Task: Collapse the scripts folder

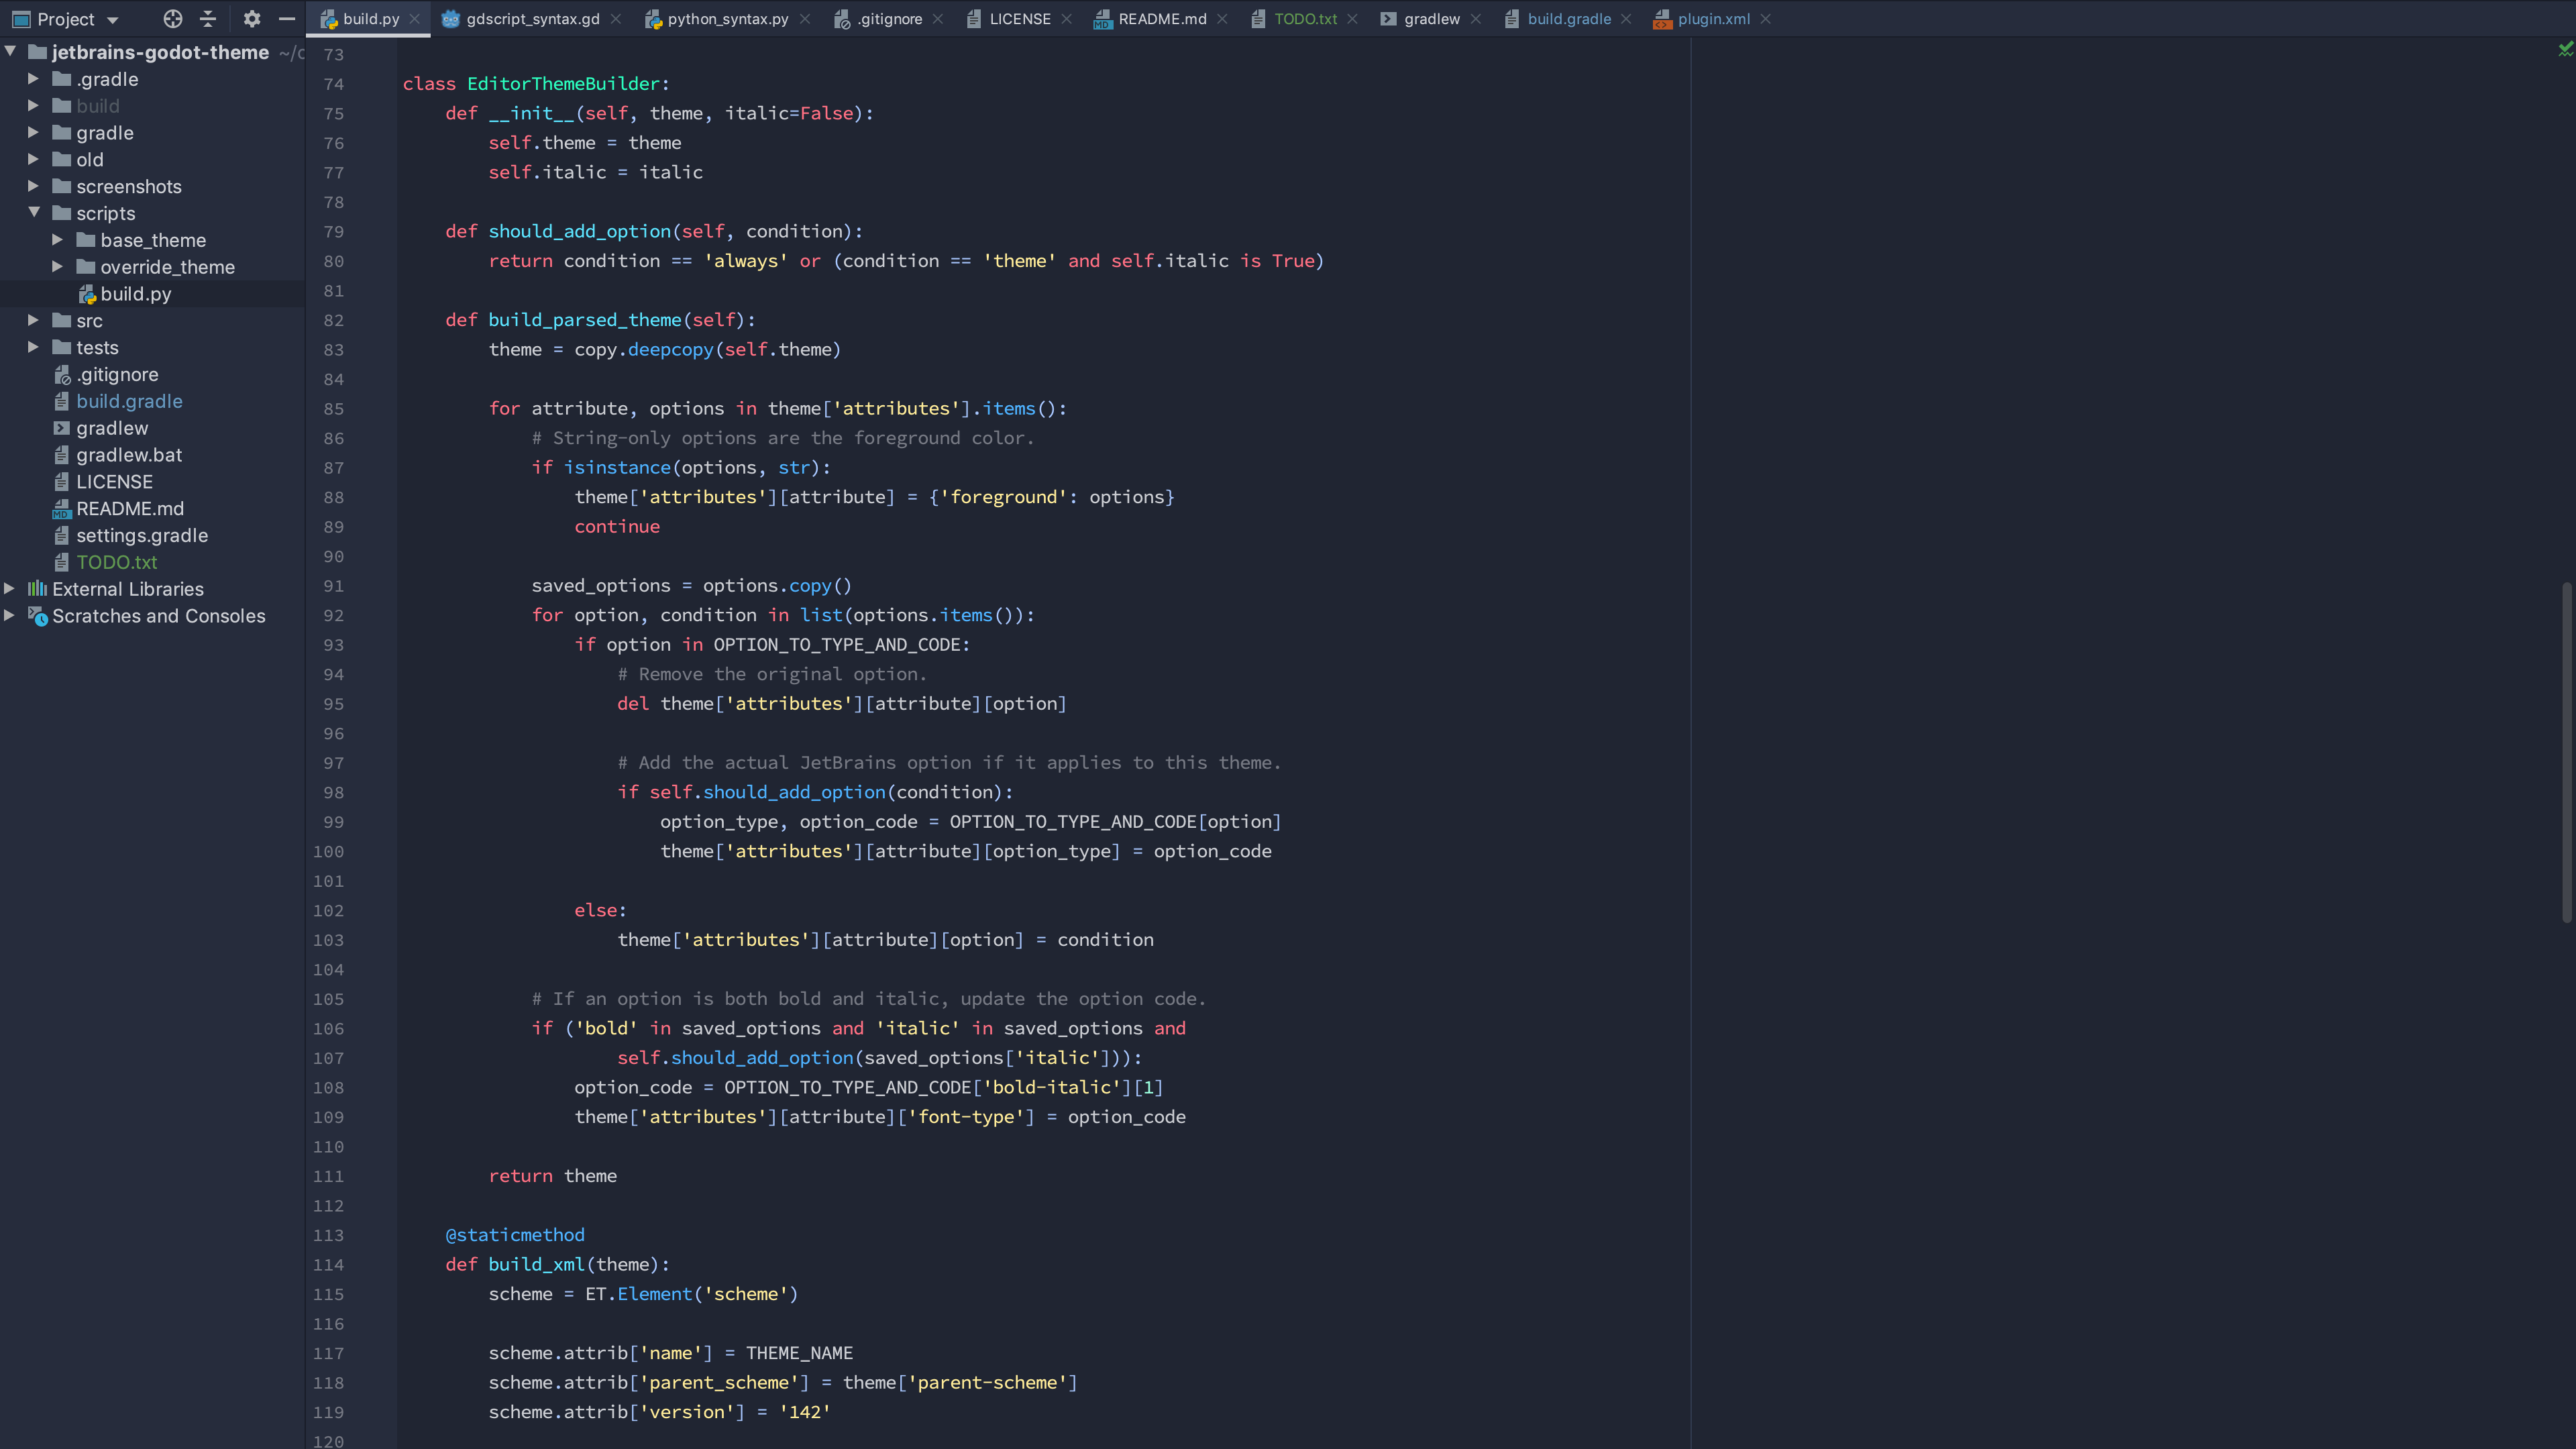Action: [34, 213]
